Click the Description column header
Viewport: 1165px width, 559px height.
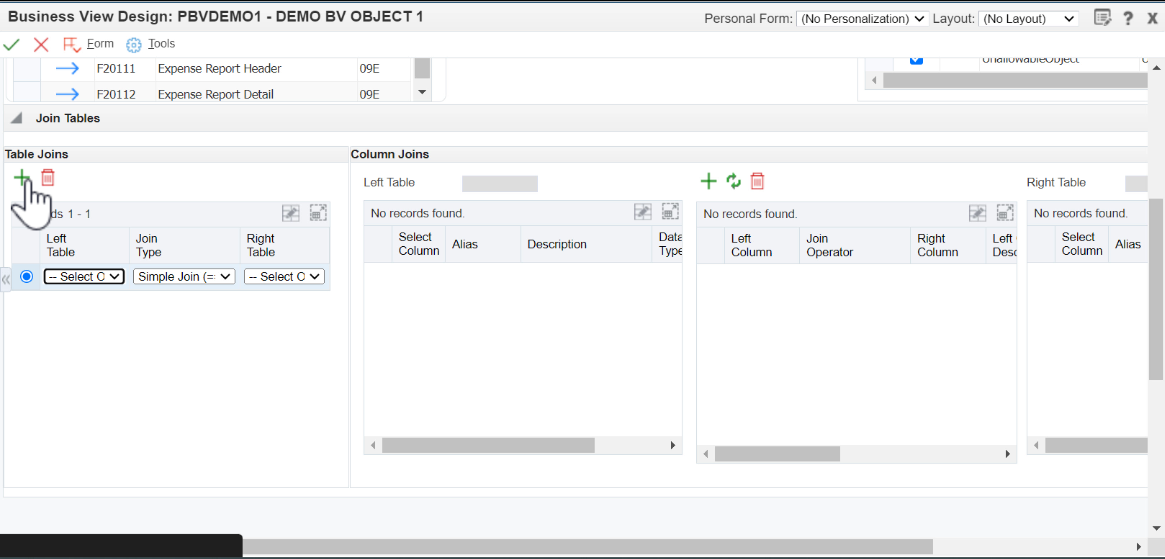[x=585, y=245]
